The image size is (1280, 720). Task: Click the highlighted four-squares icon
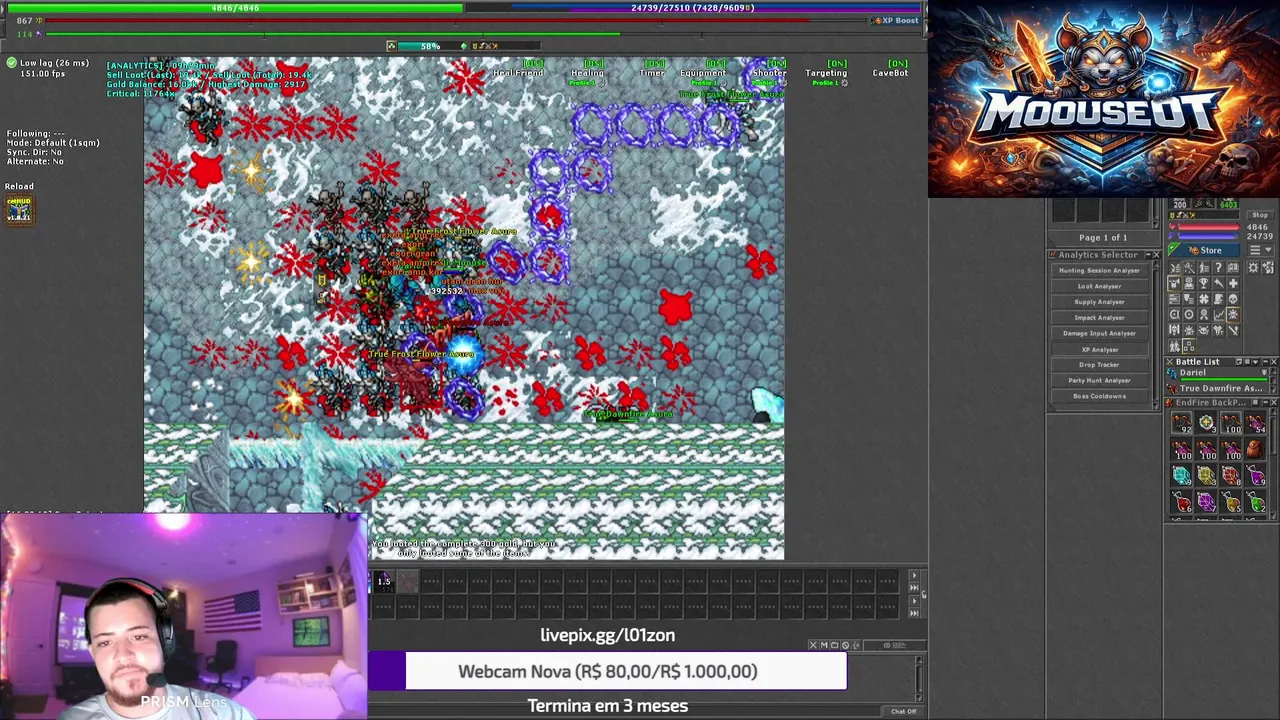point(1189,346)
